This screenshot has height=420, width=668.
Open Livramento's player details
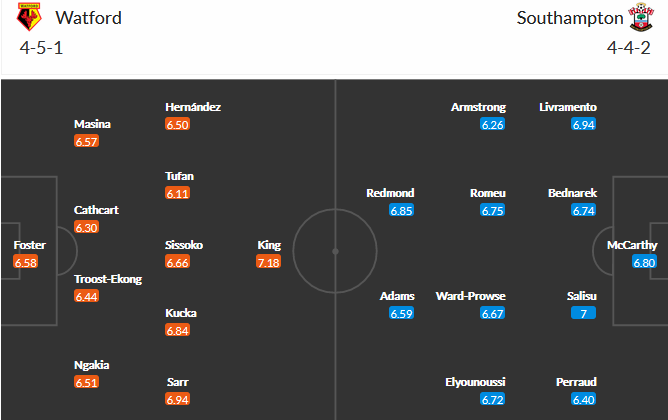click(567, 107)
